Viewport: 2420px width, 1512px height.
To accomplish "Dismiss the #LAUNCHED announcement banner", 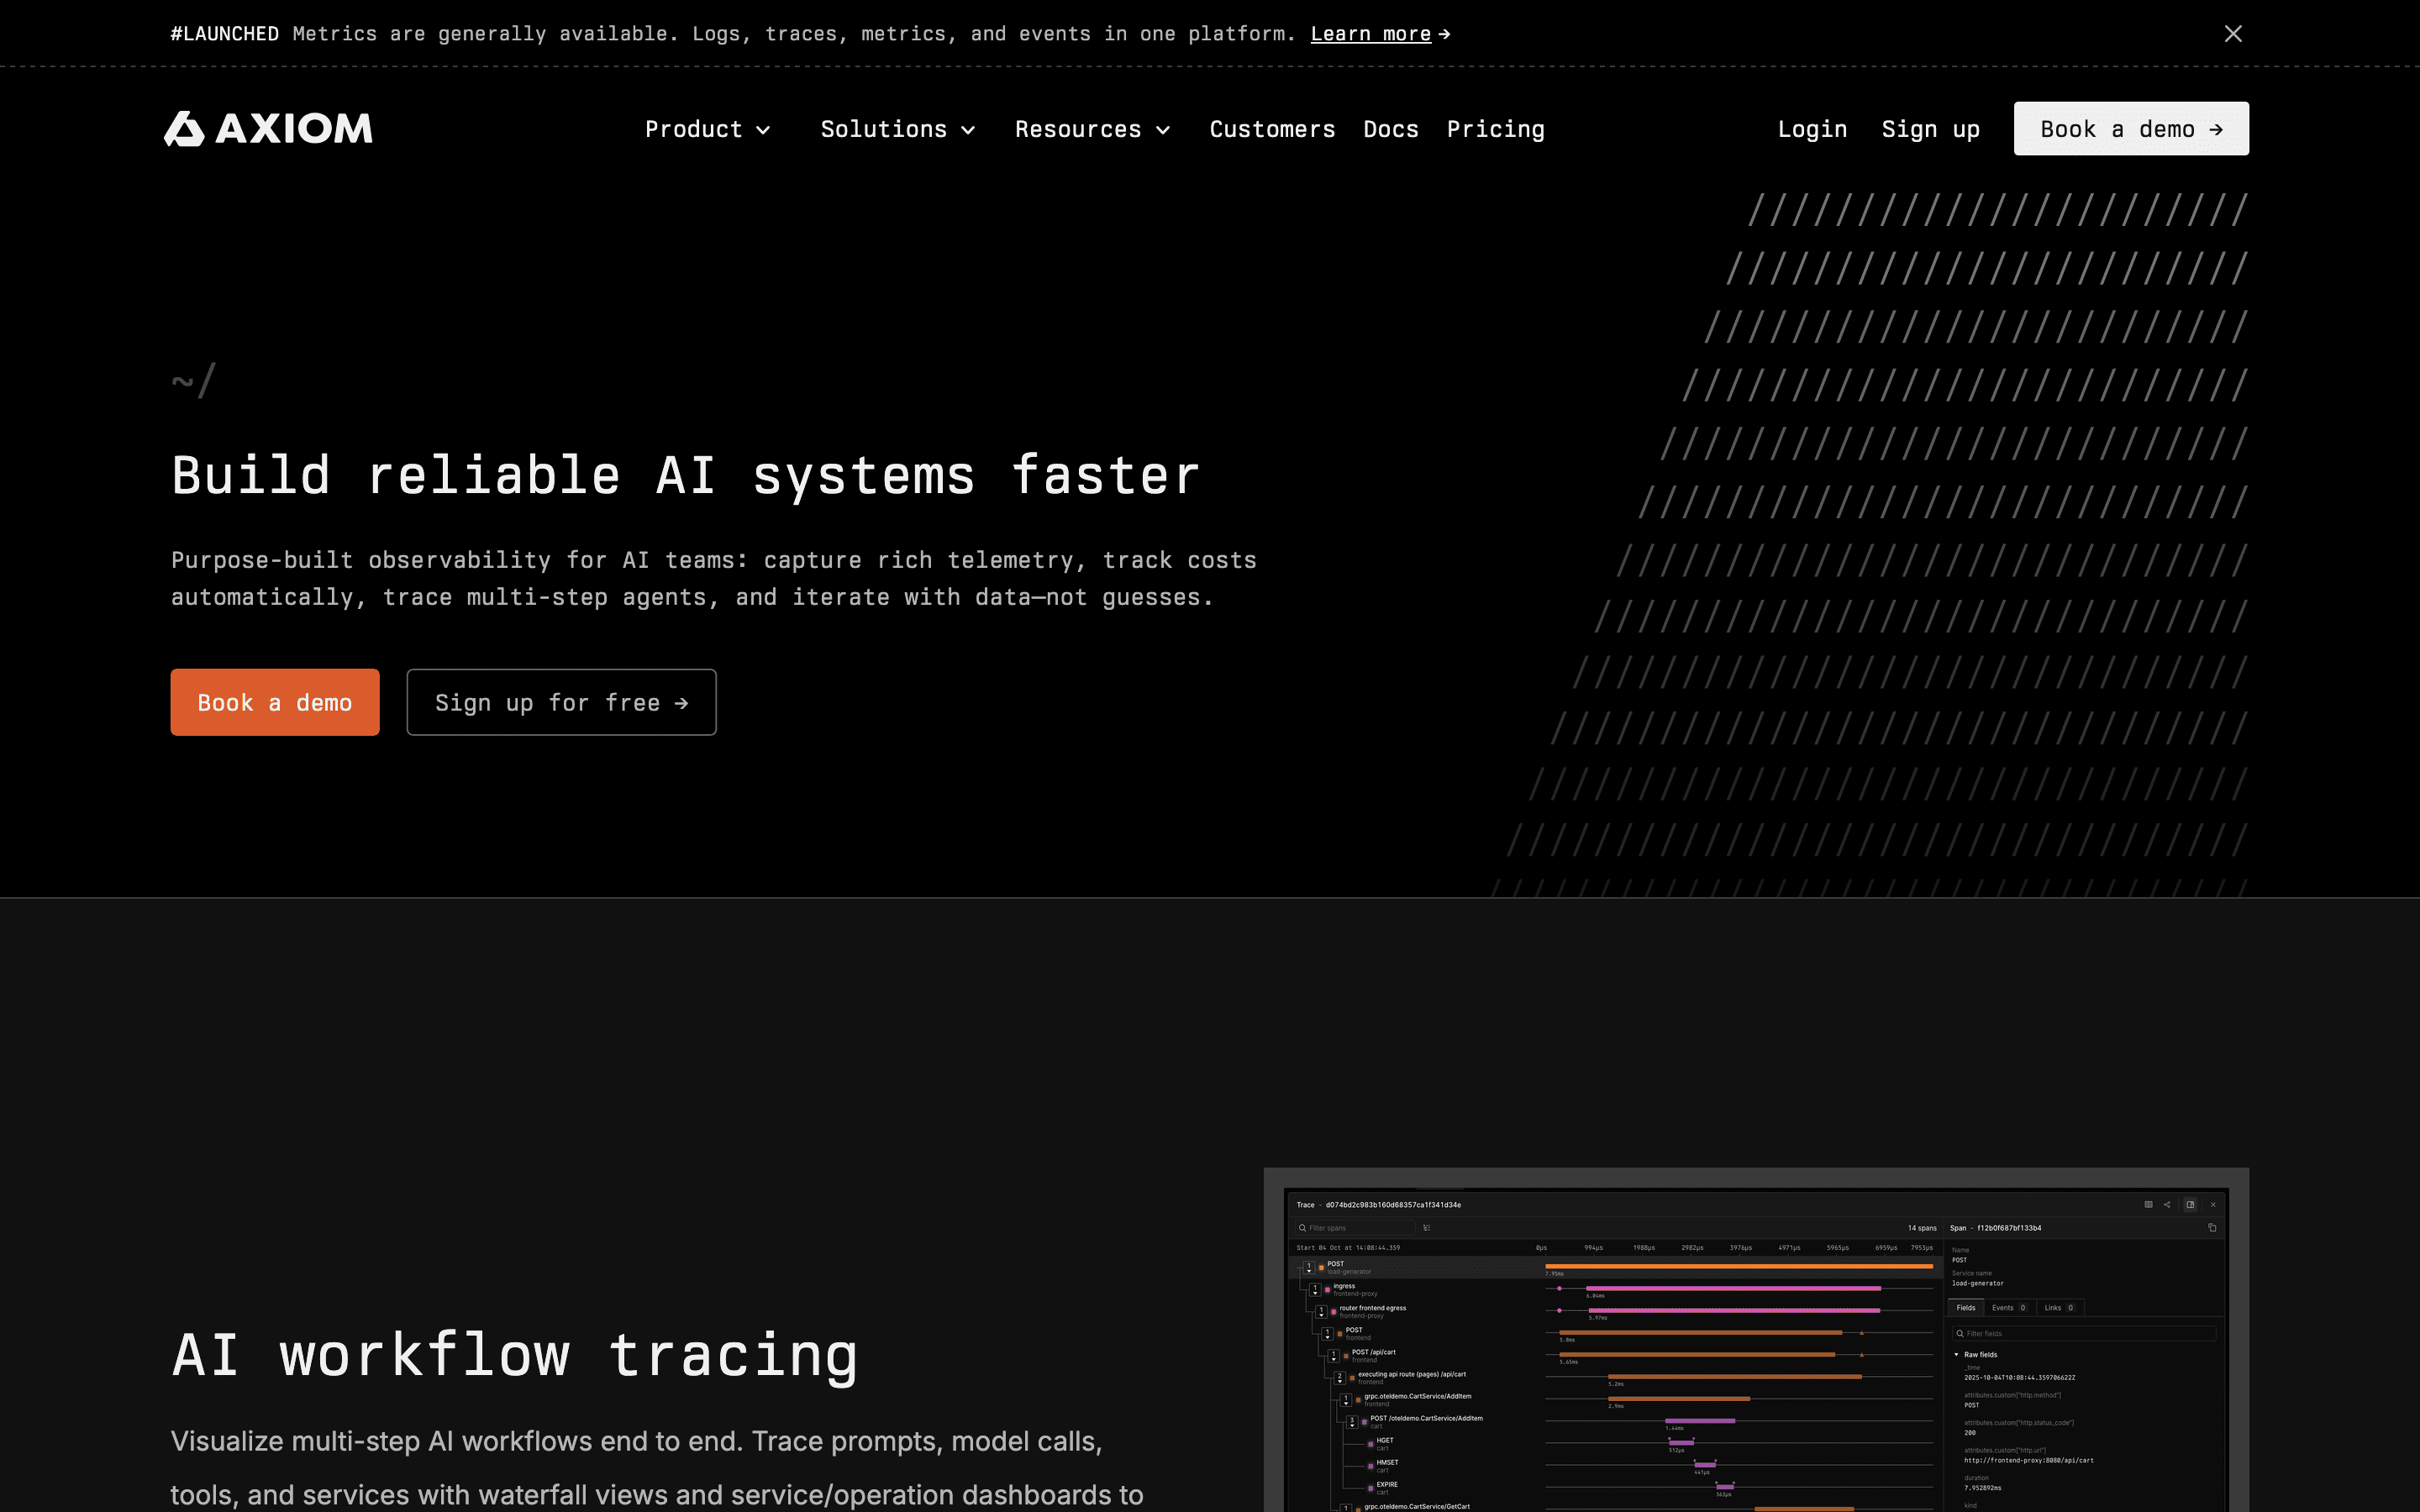I will point(2233,33).
